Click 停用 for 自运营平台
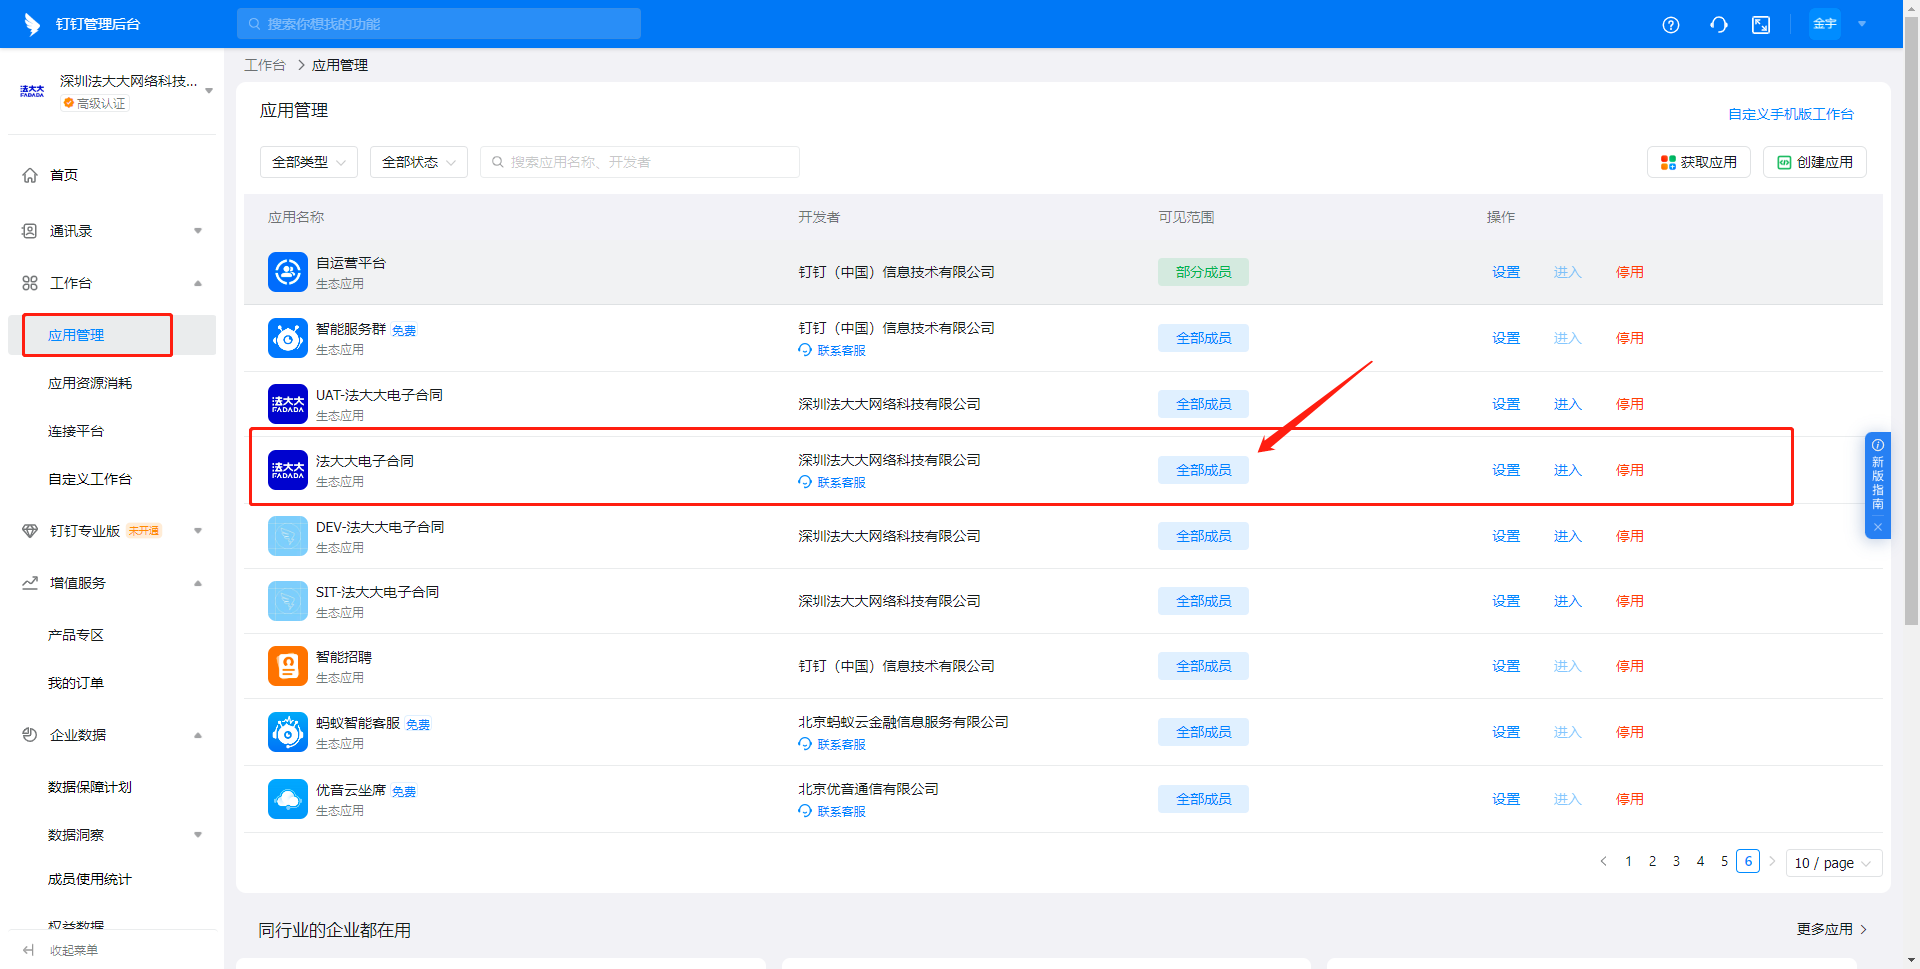The height and width of the screenshot is (969, 1920). [1630, 272]
